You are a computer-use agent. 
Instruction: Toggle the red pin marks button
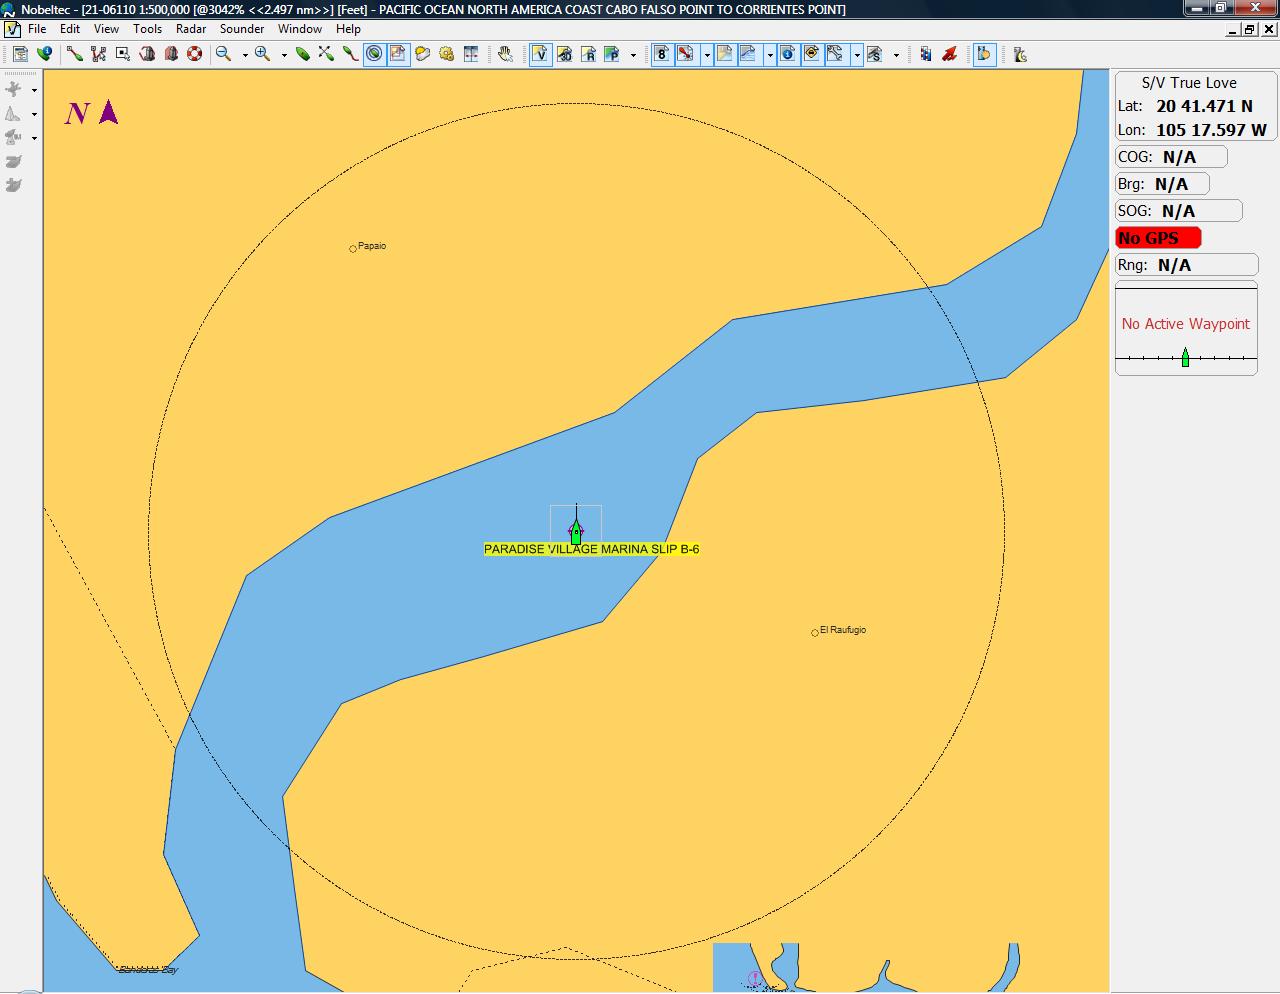click(686, 54)
